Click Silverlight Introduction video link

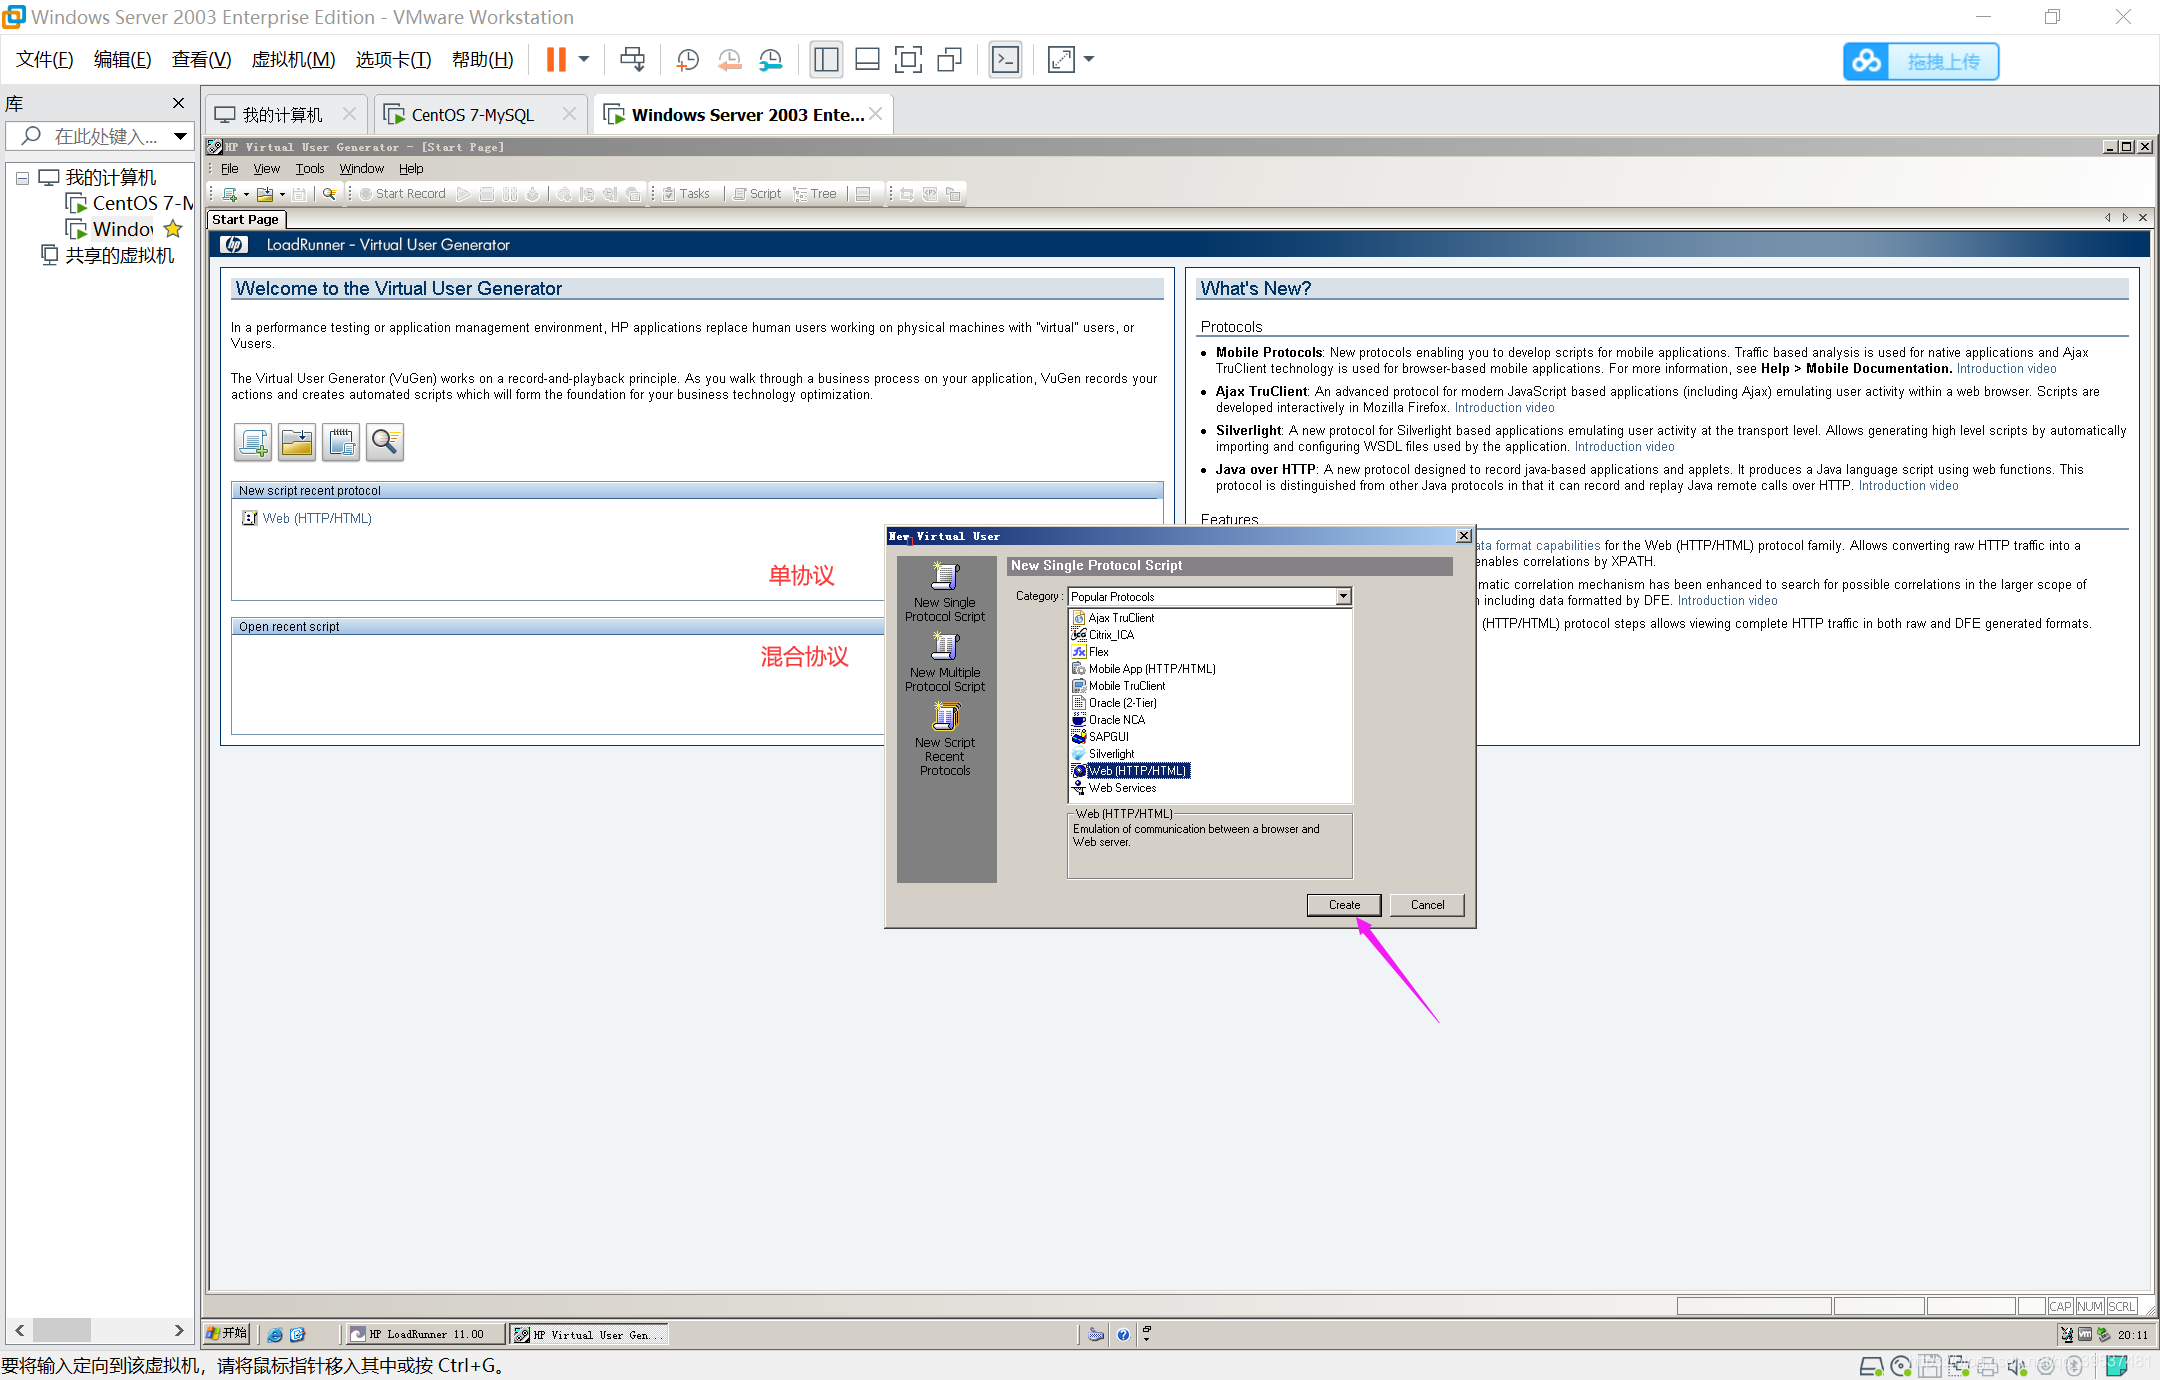click(x=1624, y=447)
